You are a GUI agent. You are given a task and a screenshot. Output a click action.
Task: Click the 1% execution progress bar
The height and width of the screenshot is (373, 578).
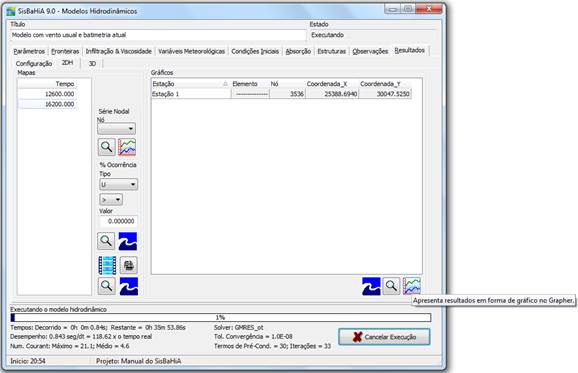click(221, 317)
